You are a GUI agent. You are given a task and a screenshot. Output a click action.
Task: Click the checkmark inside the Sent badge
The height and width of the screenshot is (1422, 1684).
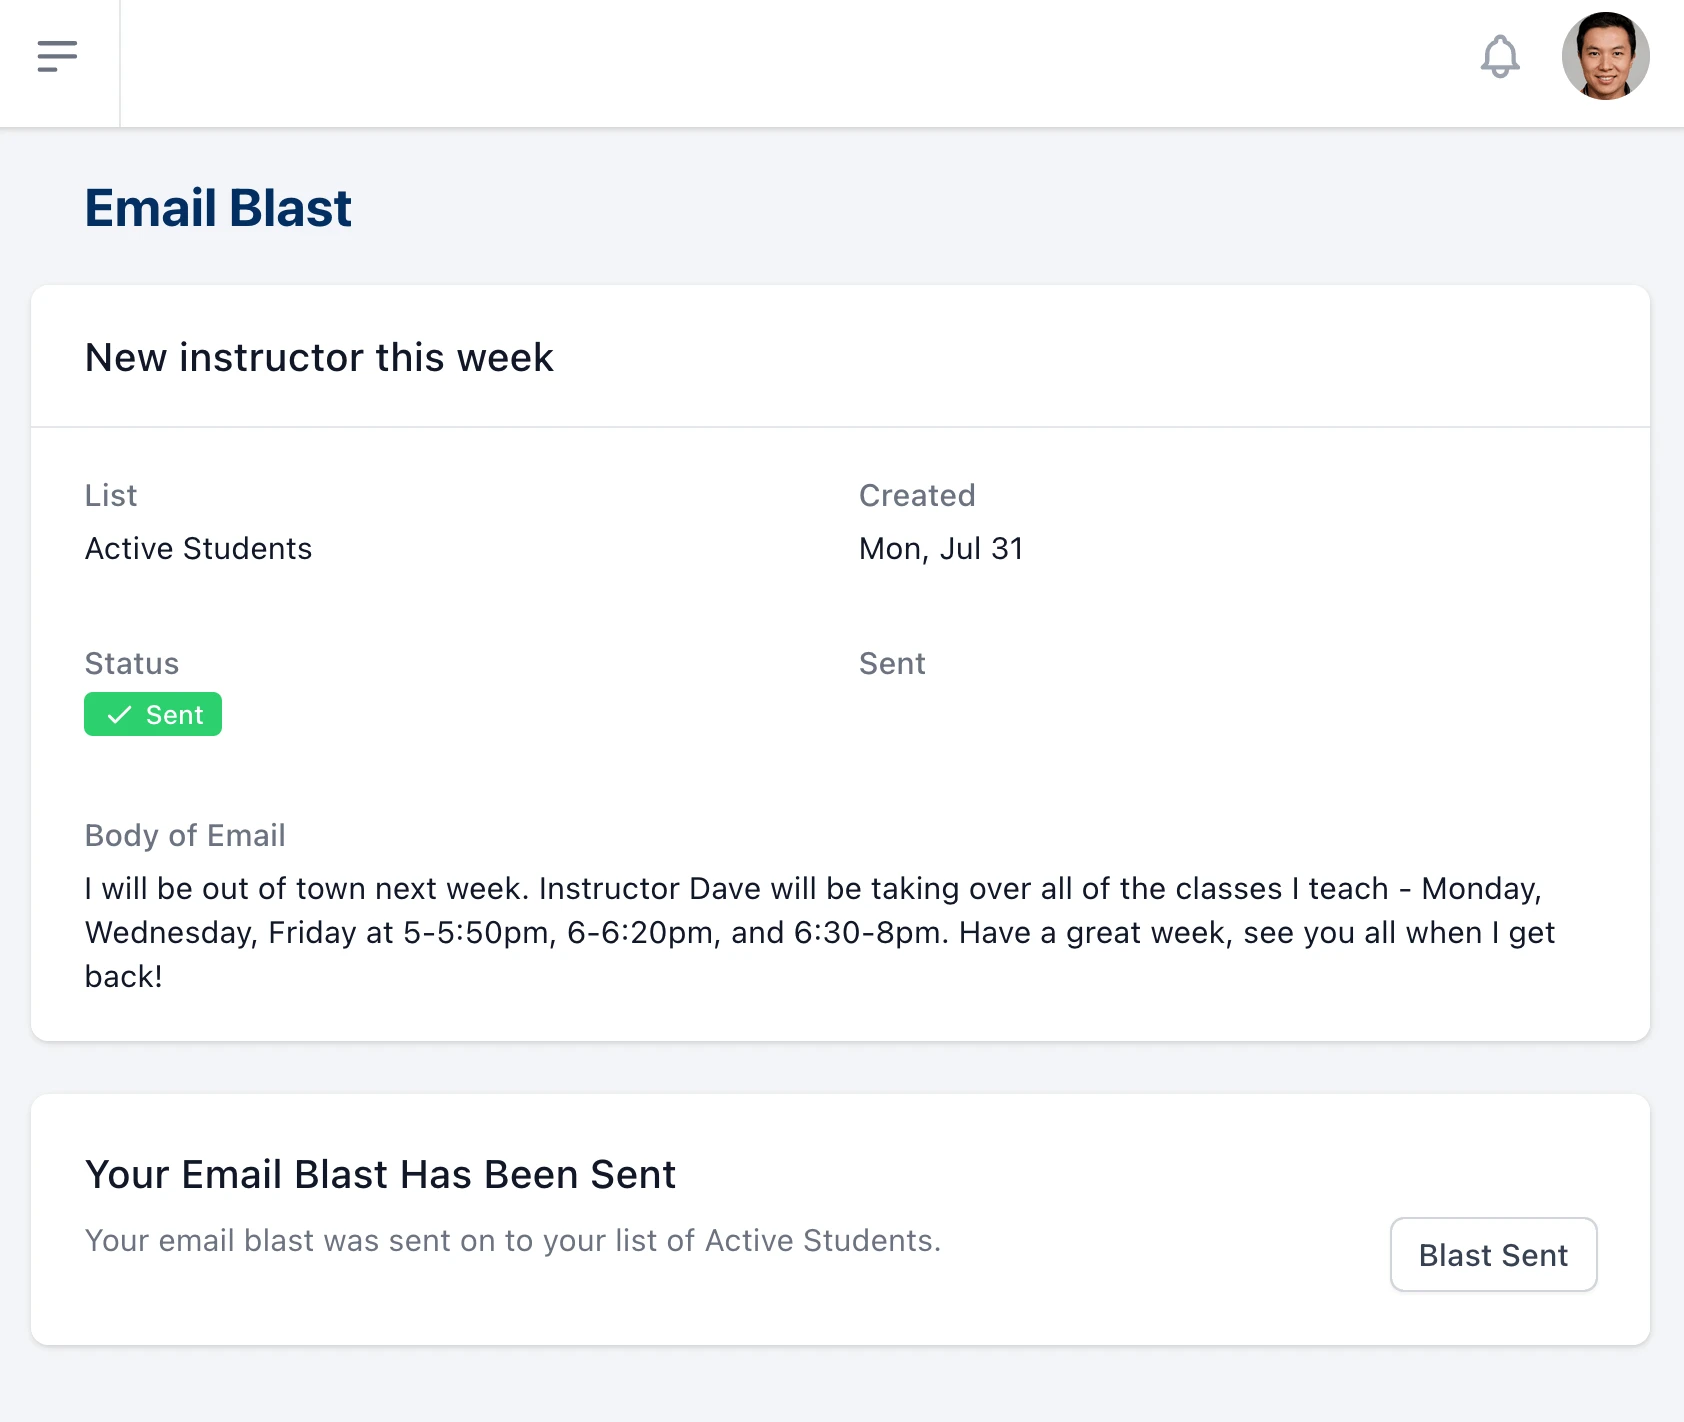118,714
